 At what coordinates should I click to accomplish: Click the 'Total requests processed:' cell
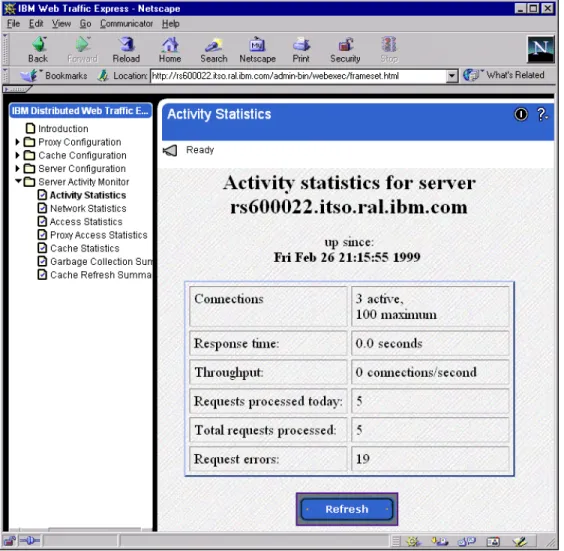(268, 430)
